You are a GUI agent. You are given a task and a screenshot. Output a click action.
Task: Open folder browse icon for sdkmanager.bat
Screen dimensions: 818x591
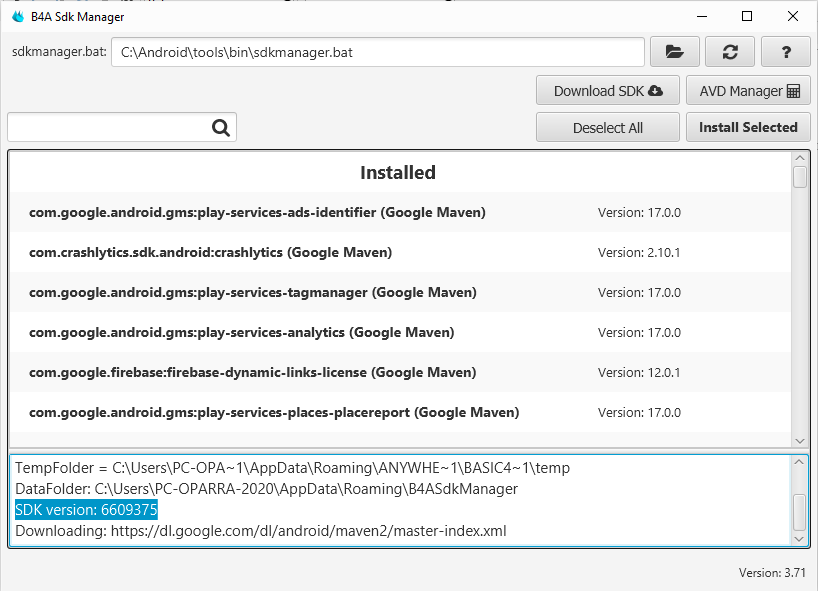(675, 52)
